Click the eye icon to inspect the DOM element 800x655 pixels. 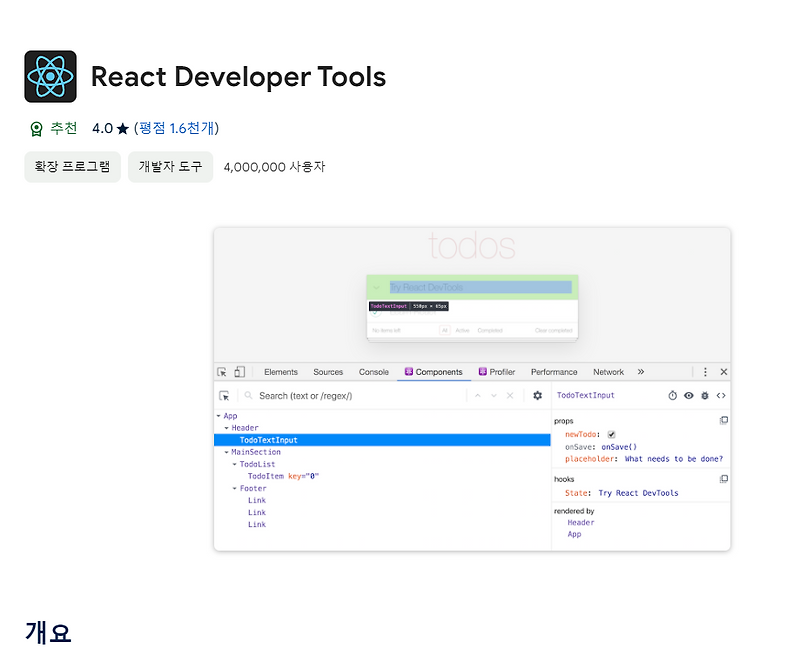(688, 396)
